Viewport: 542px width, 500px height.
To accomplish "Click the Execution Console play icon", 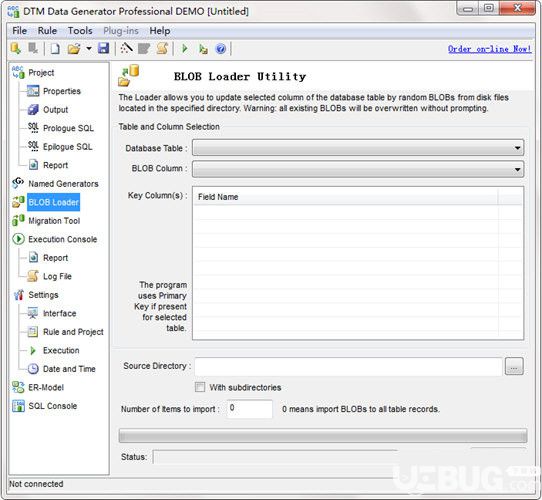I will (18, 239).
